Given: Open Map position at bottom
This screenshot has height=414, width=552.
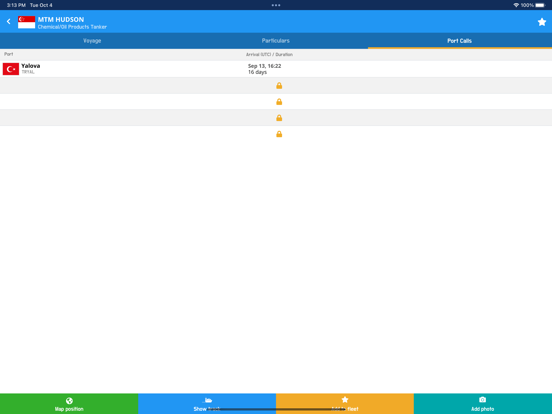Looking at the screenshot, I should (69, 404).
